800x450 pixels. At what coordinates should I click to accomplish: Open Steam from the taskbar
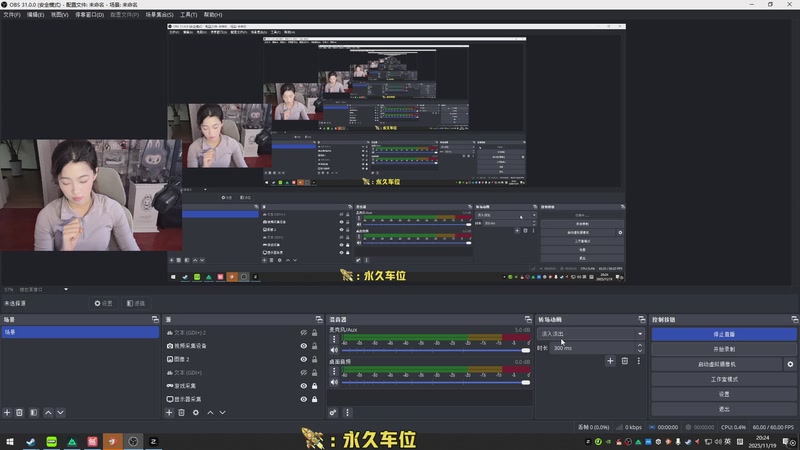(x=31, y=441)
